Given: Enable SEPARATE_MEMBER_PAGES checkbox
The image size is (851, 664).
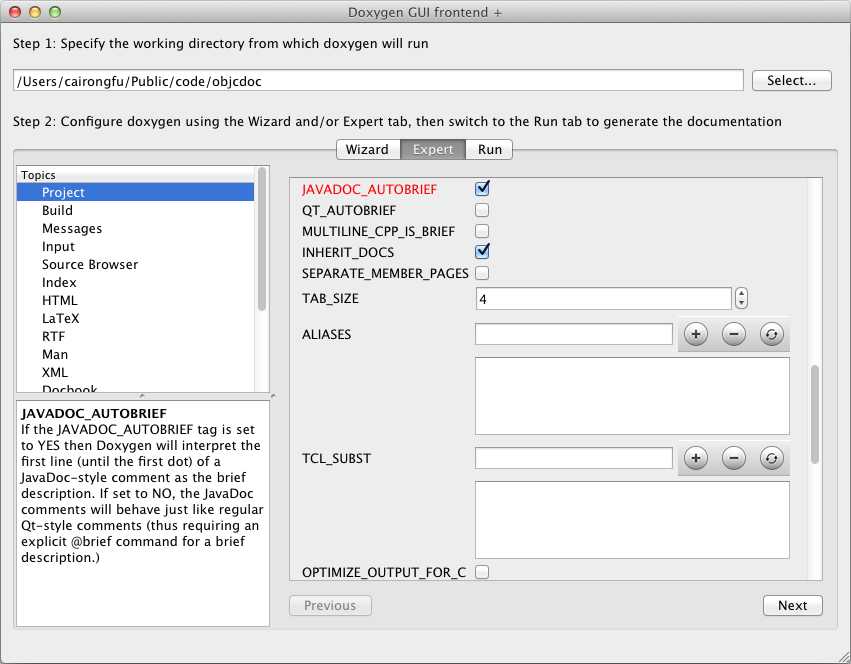Looking at the screenshot, I should pos(482,273).
